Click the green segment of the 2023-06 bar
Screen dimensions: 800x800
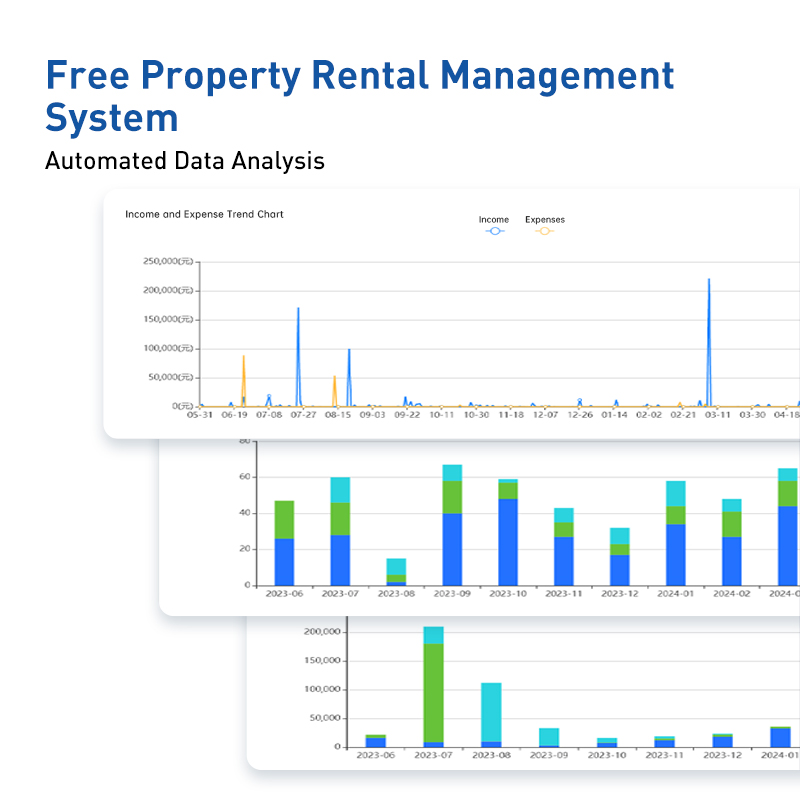pyautogui.click(x=284, y=519)
